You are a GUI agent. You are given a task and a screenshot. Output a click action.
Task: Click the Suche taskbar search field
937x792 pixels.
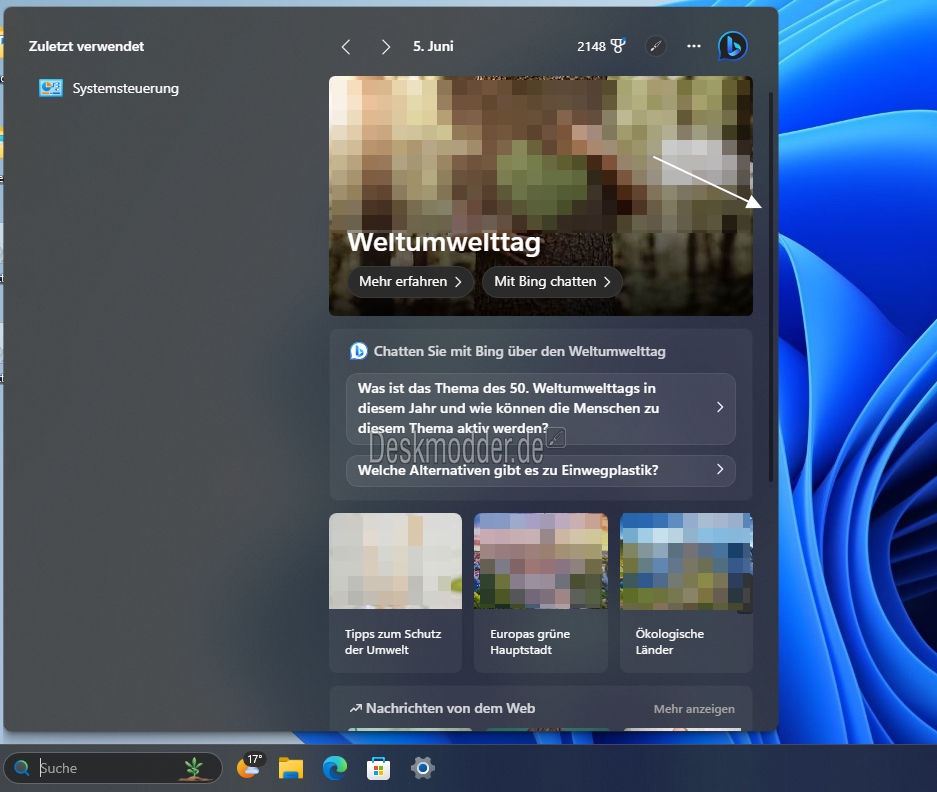[x=112, y=768]
